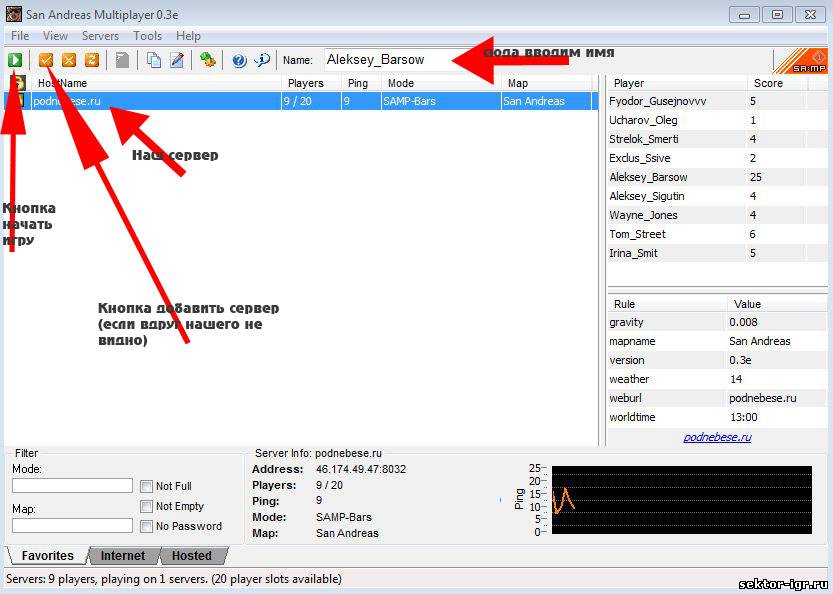Select player Wayne_Jones

click(717, 215)
